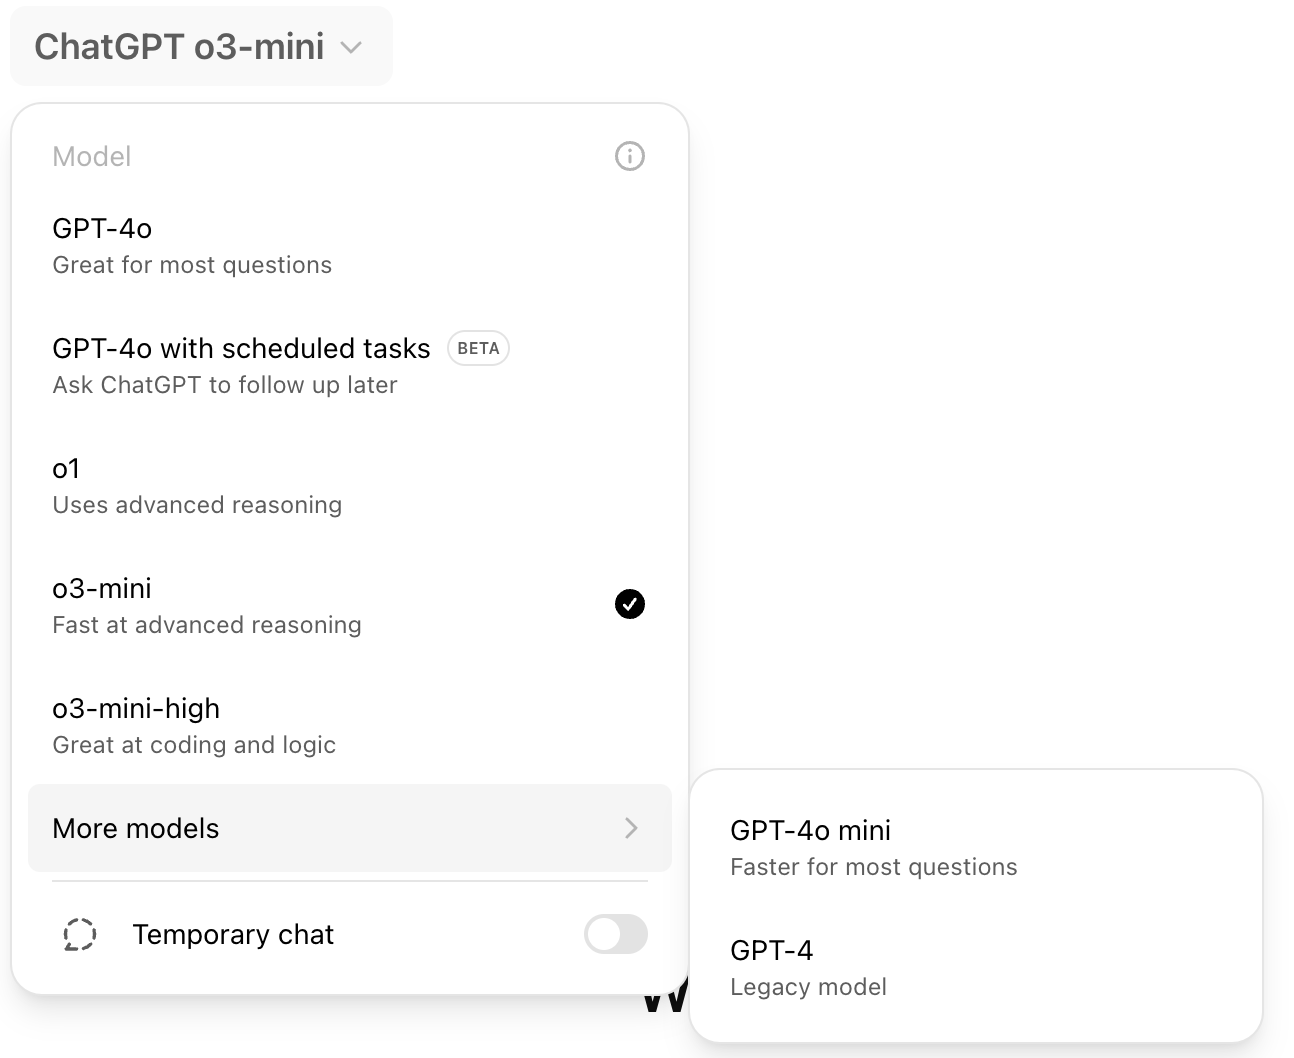1294x1058 pixels.
Task: Choose the GPT-4 legacy model
Action: click(x=772, y=951)
